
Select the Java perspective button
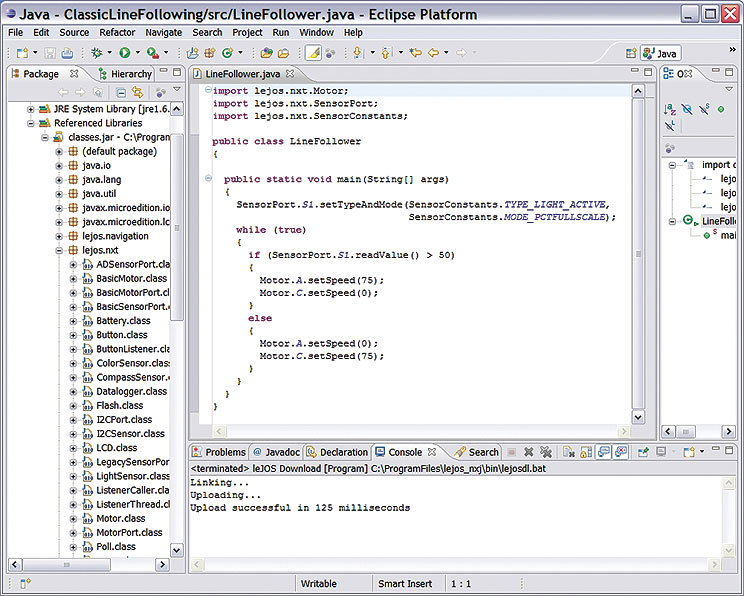(660, 54)
